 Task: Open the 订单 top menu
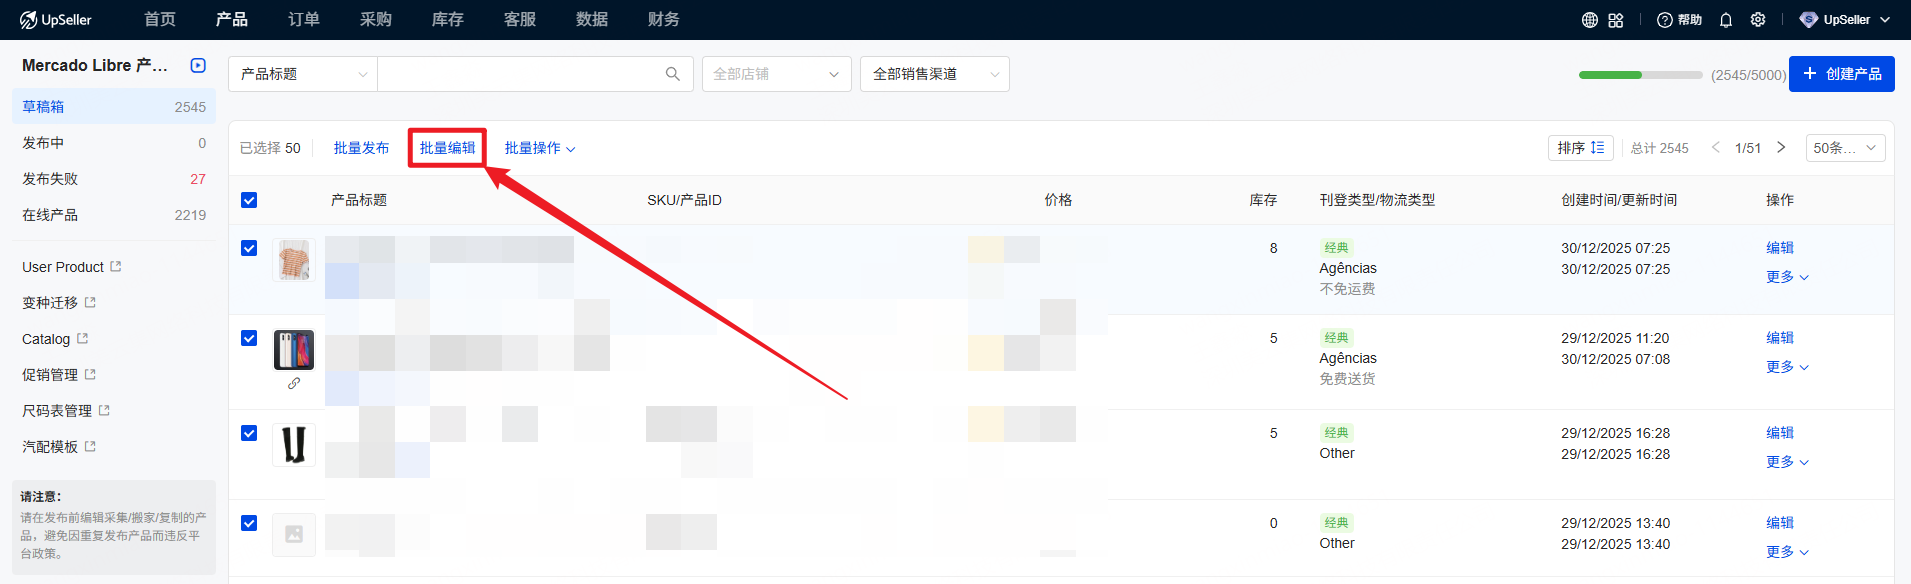click(304, 20)
